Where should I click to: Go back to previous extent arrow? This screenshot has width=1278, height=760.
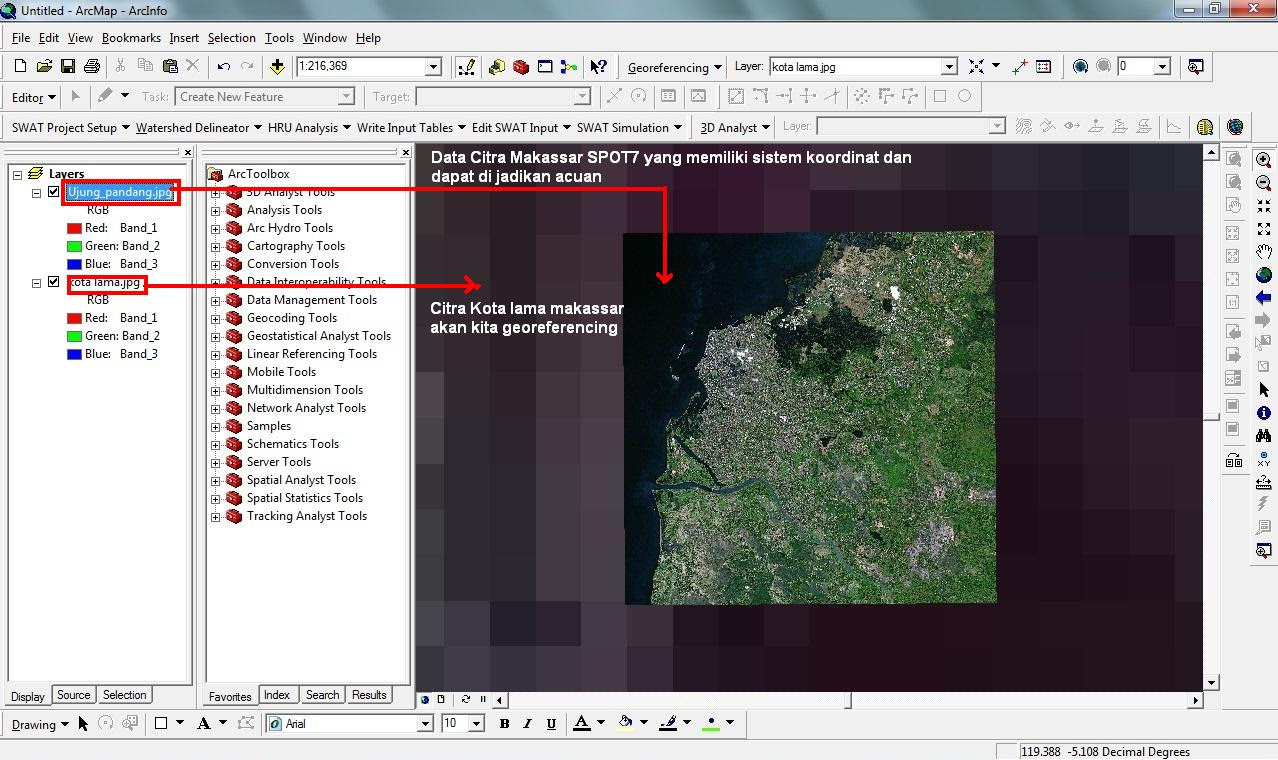(x=1264, y=297)
